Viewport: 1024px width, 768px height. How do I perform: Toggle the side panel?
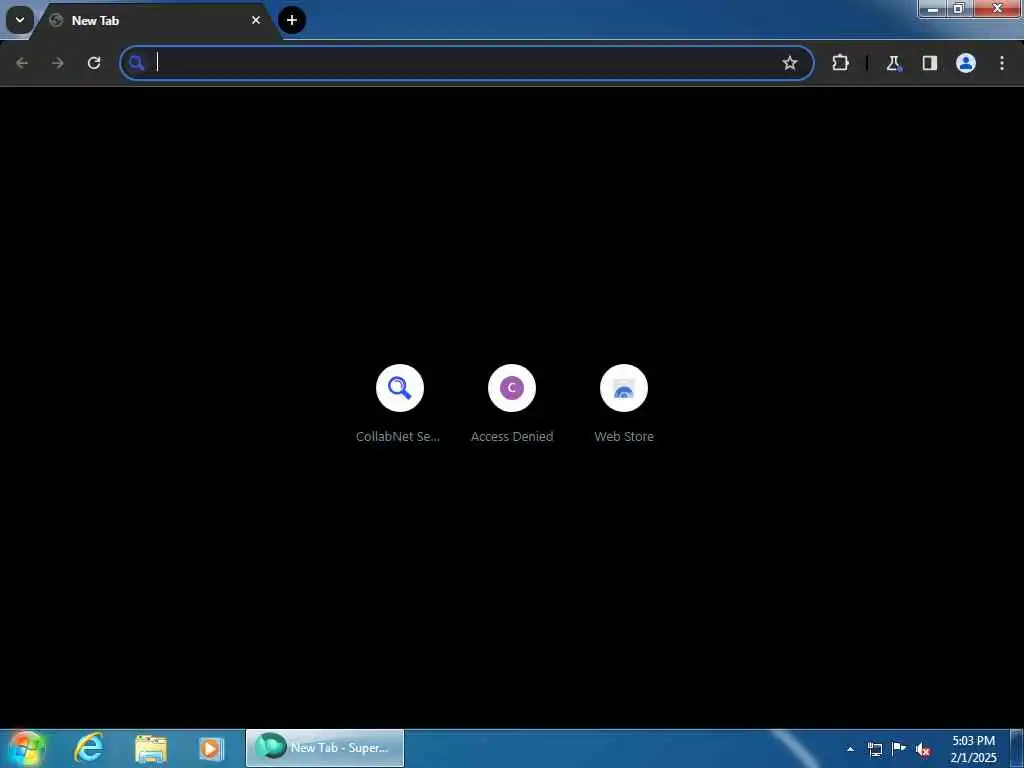click(930, 63)
